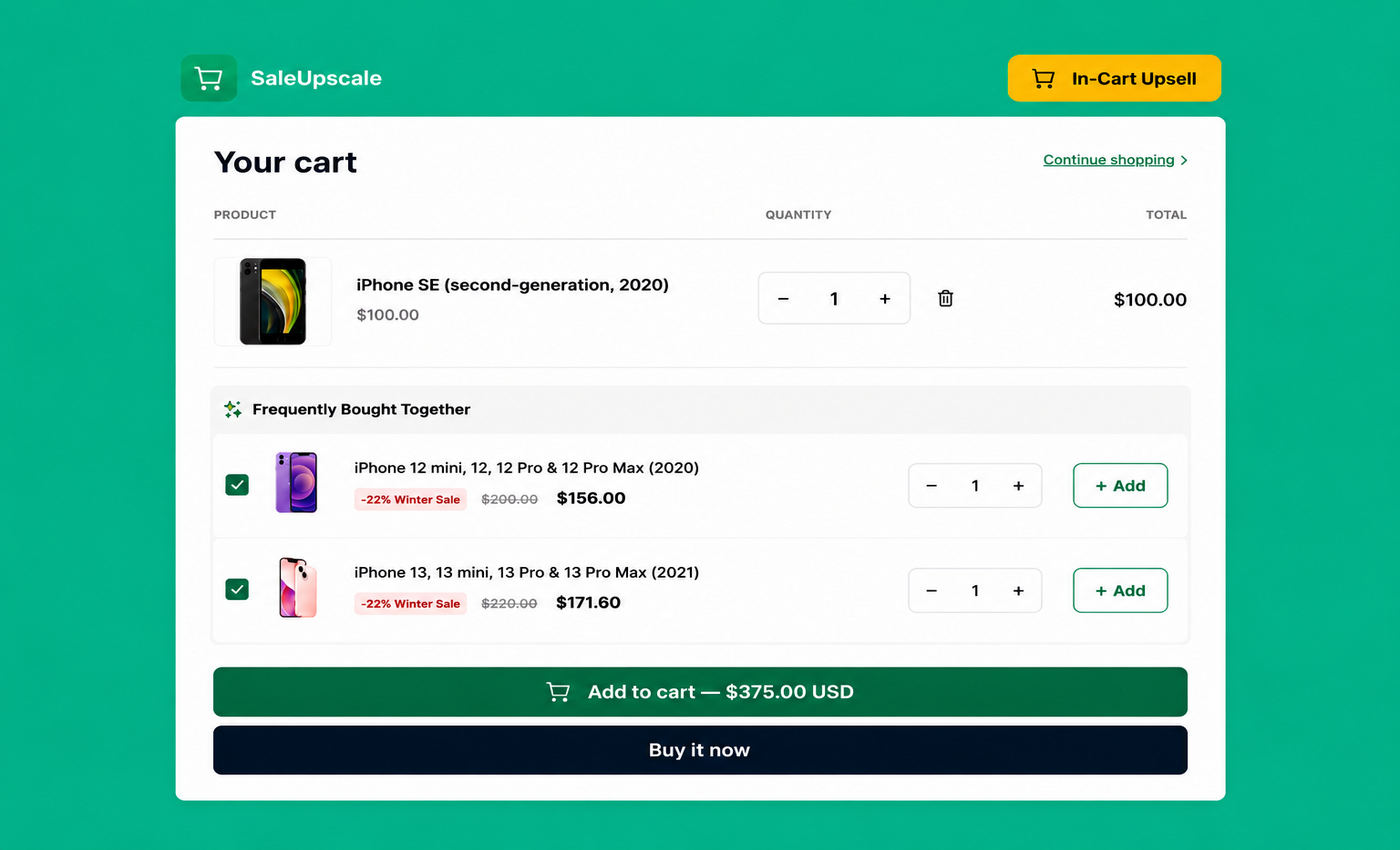
Task: Open the pink iPhone 13 thumbnail
Action: 297,587
